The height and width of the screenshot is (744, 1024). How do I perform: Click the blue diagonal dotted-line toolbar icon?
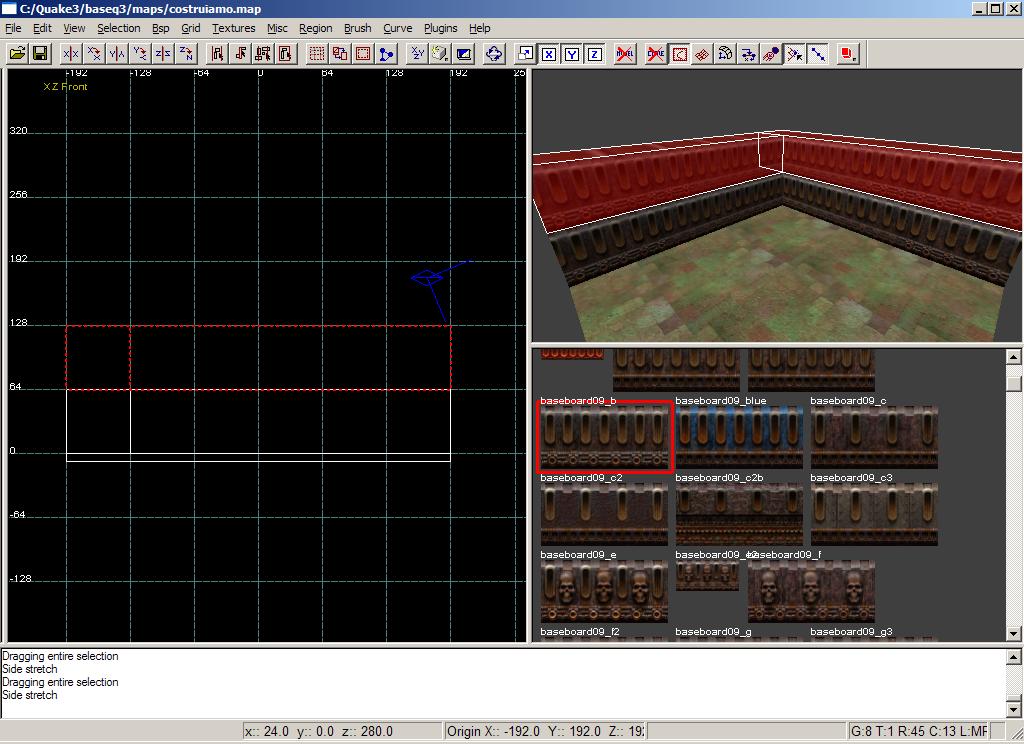point(818,54)
